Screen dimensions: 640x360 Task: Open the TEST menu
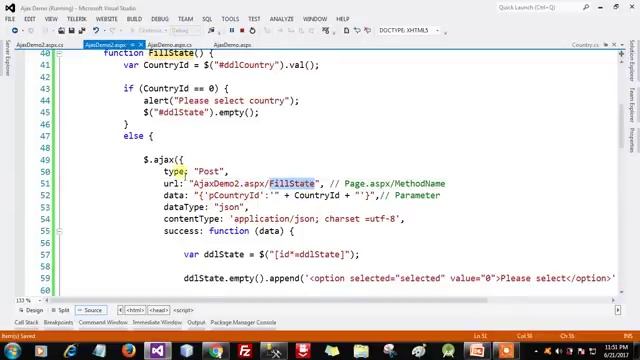[x=254, y=19]
